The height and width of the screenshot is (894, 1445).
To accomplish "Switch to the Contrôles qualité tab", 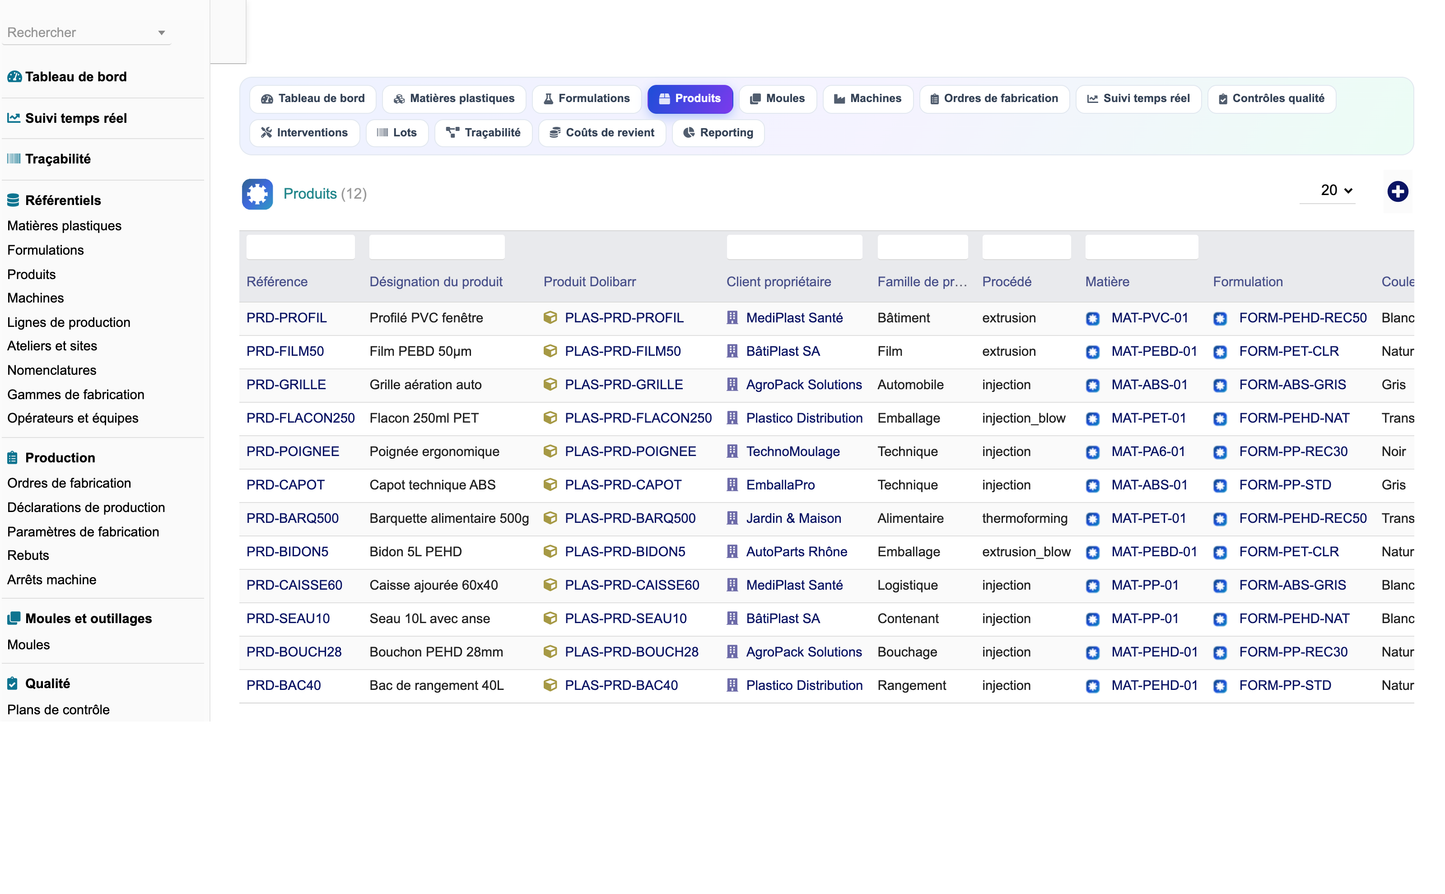I will (1271, 99).
